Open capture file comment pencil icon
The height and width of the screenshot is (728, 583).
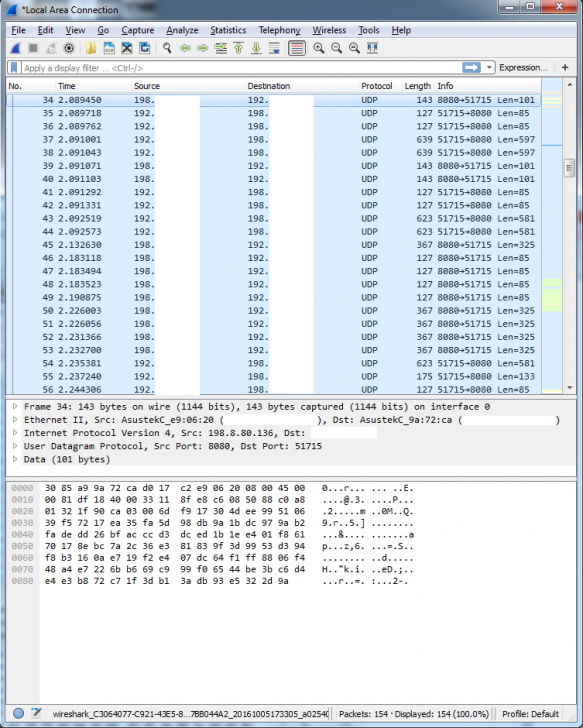pos(36,713)
